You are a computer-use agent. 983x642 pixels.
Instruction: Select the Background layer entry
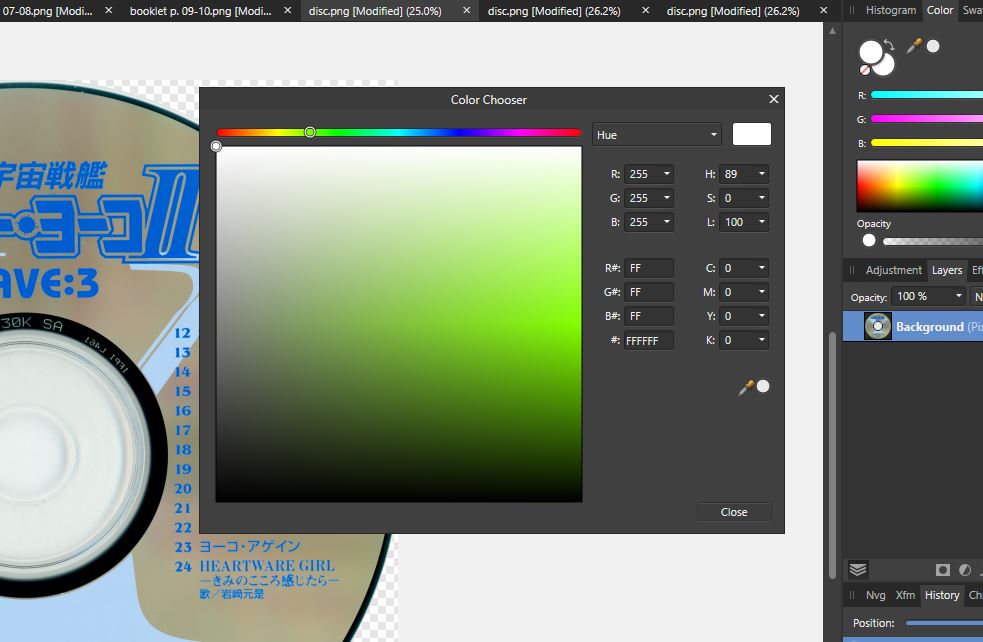coord(930,326)
